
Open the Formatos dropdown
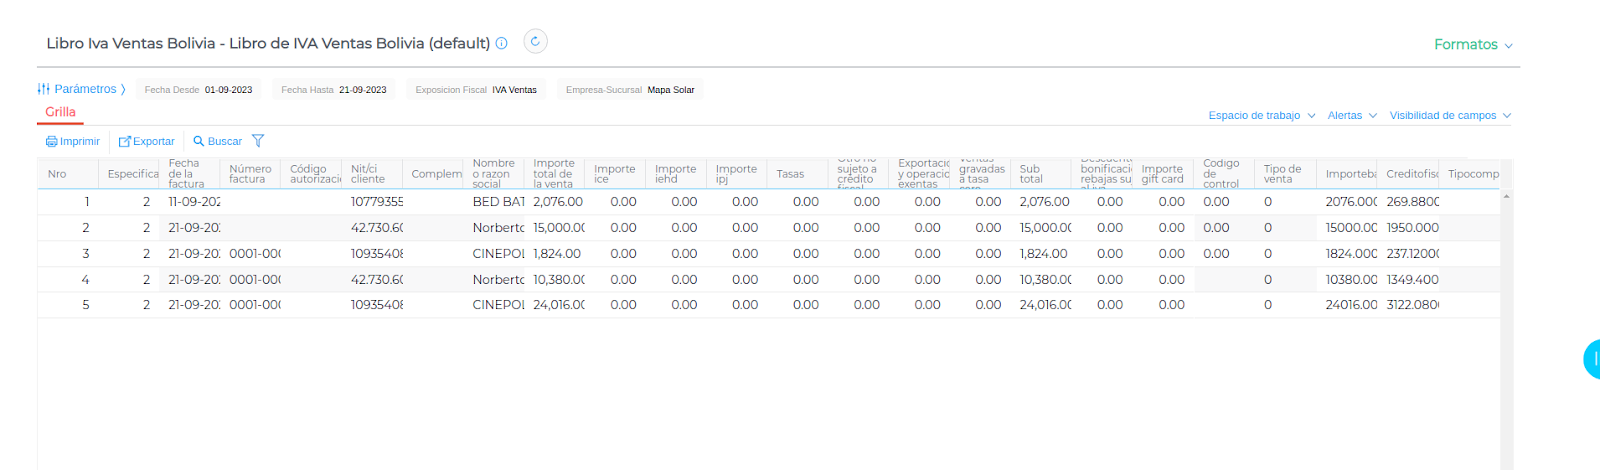coord(1472,45)
